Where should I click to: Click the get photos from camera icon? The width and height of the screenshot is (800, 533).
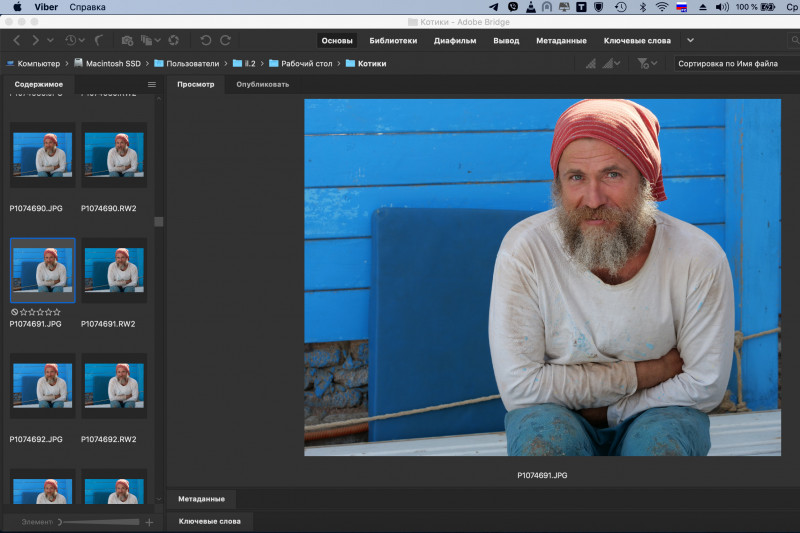[x=127, y=40]
